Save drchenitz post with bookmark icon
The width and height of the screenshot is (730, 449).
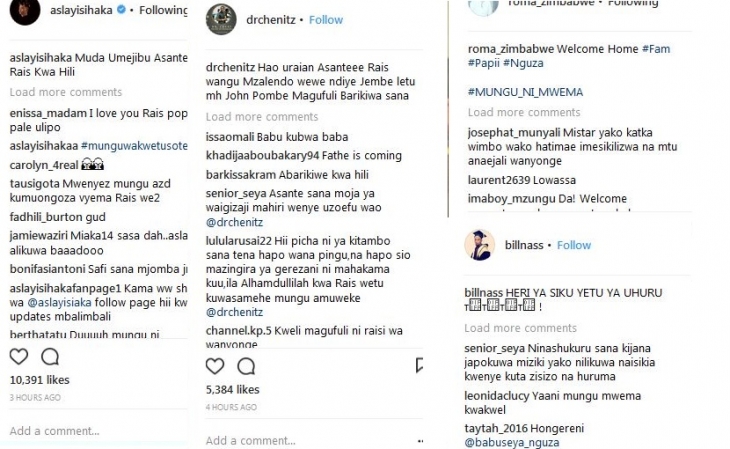419,366
